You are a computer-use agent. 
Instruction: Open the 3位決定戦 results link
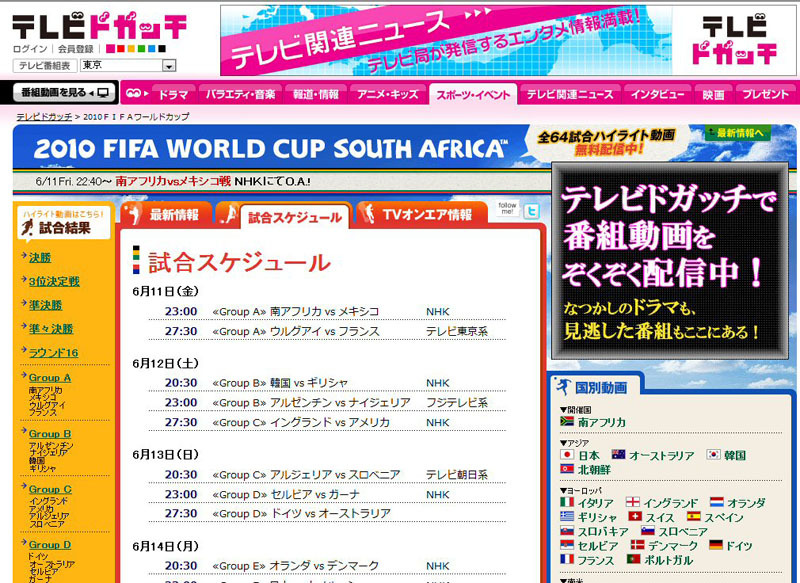tap(54, 281)
